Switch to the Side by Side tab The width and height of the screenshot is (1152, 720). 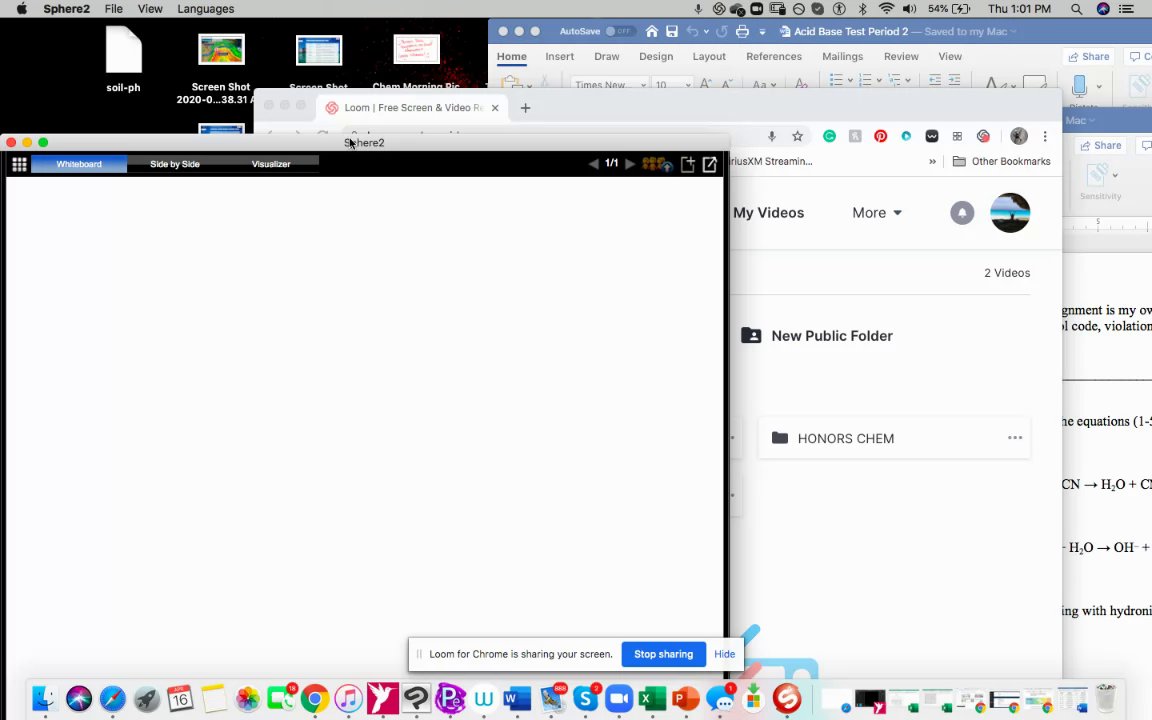[175, 164]
